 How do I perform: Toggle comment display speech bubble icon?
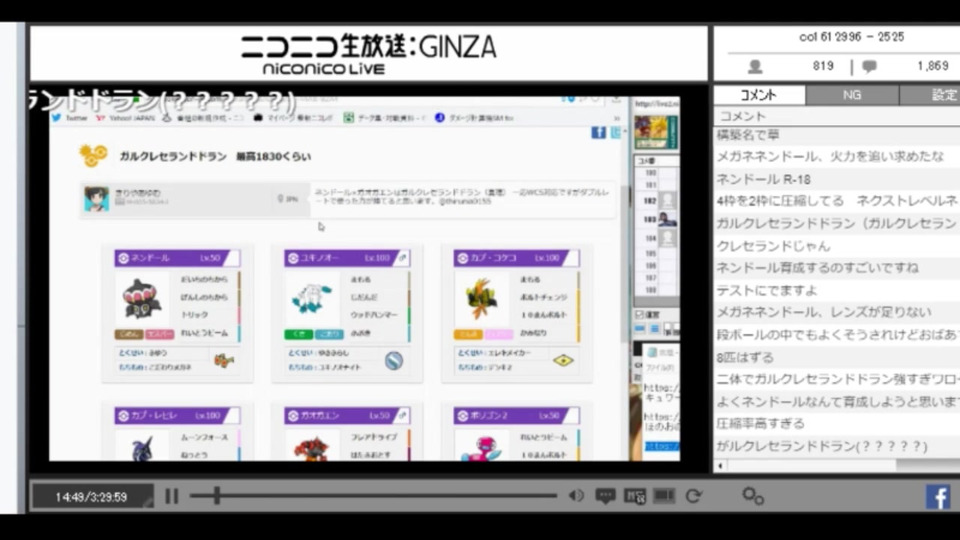point(605,496)
